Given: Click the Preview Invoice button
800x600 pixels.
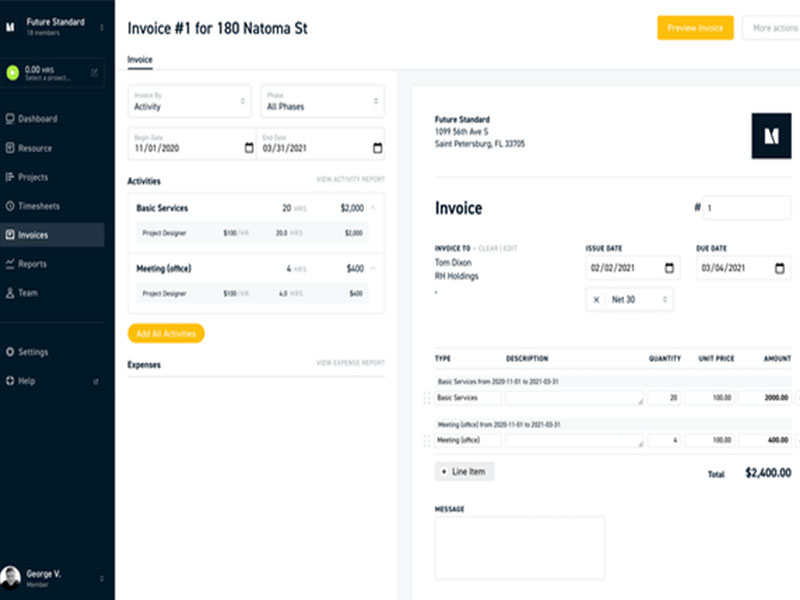Looking at the screenshot, I should pos(695,28).
